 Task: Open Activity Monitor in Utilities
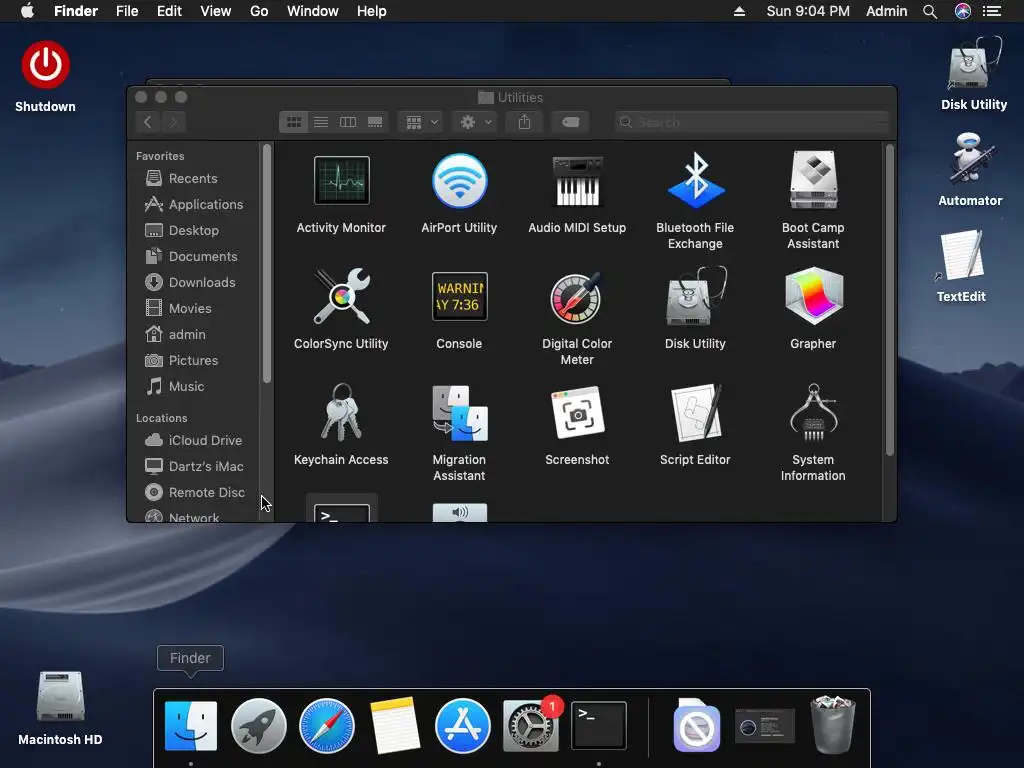pos(342,181)
